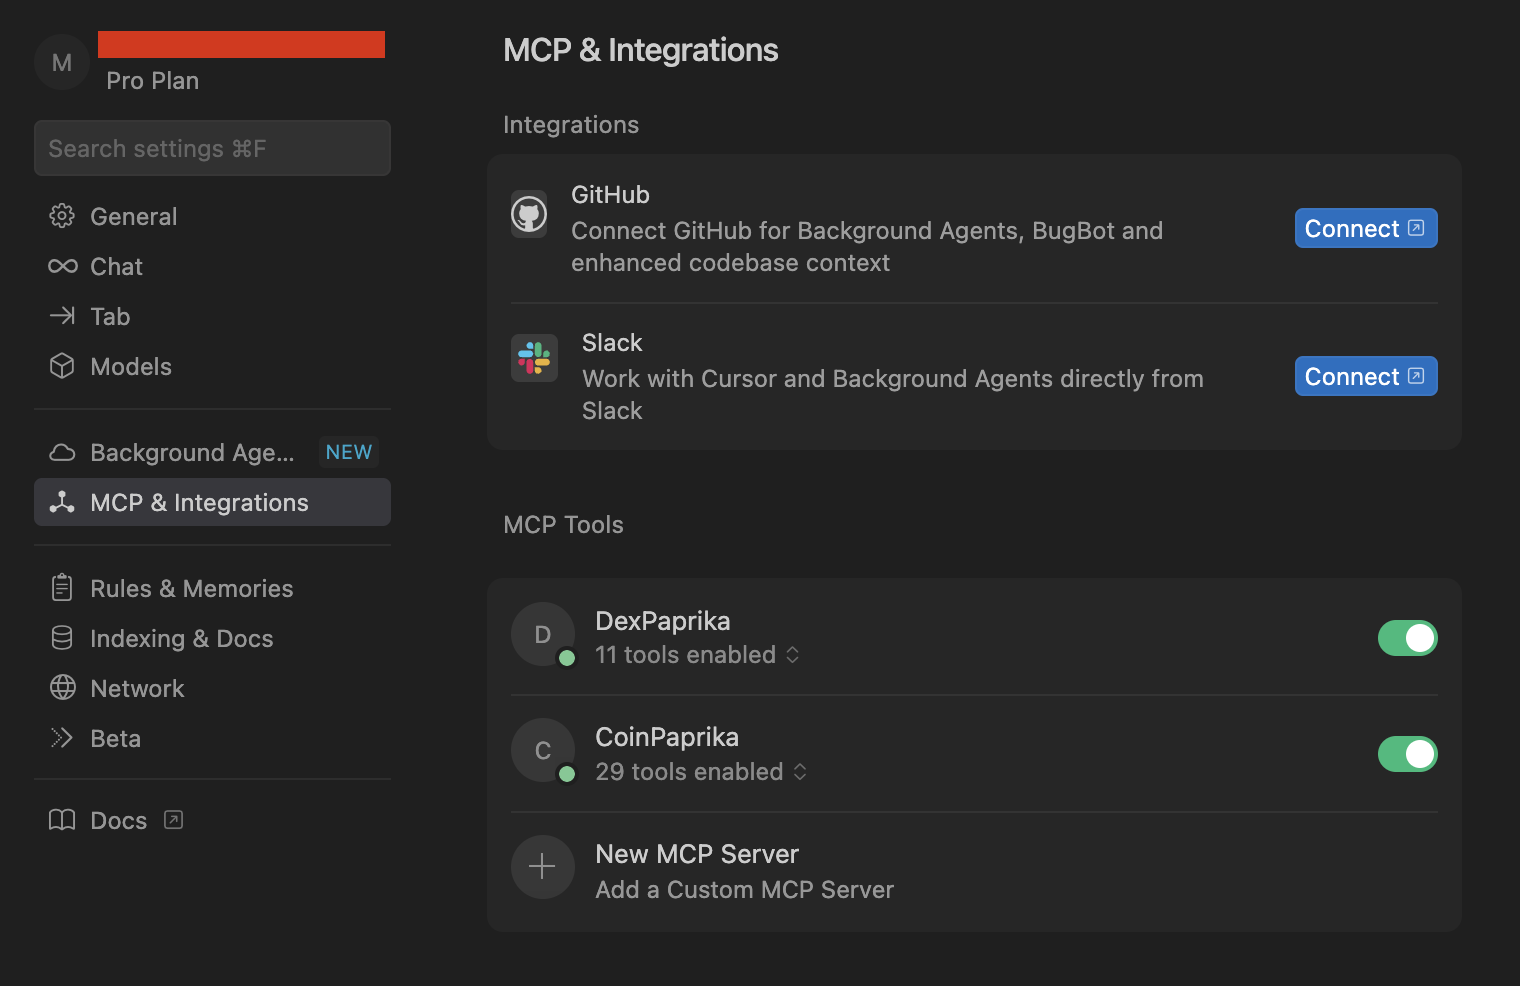Click the M user avatar
Screen dimensions: 1520x986
click(x=62, y=63)
